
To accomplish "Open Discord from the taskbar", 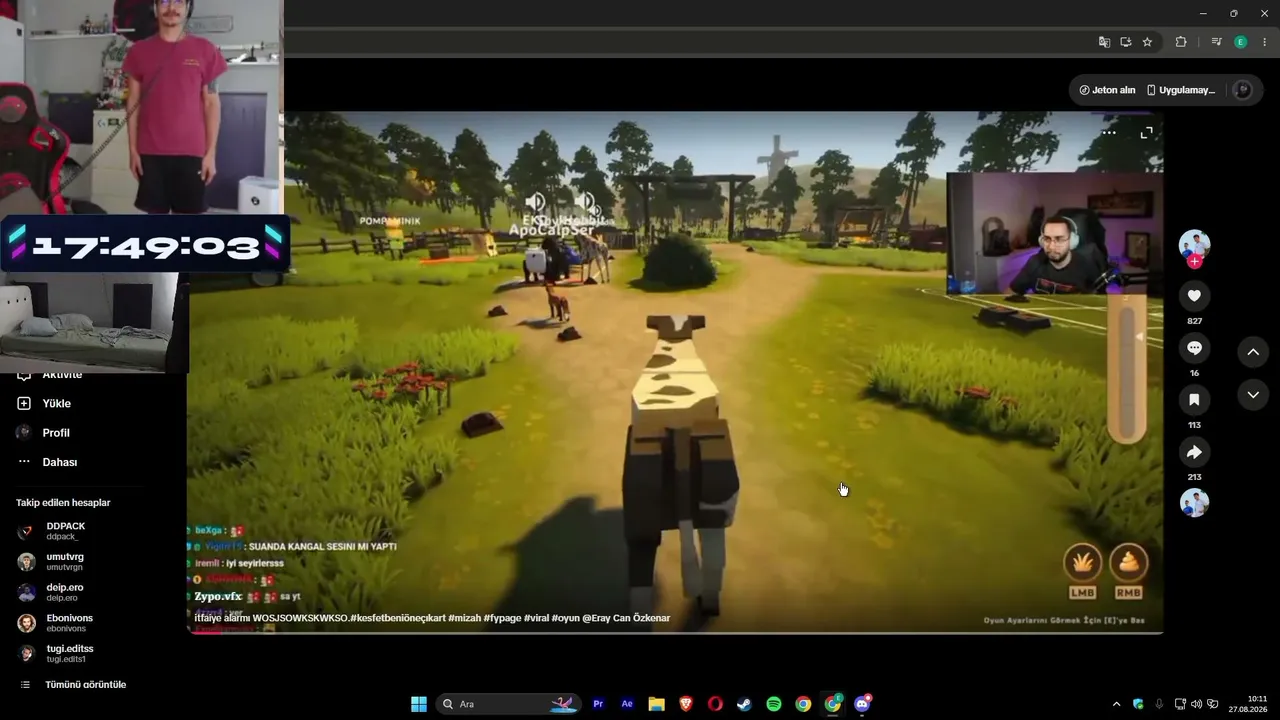I will [x=862, y=704].
